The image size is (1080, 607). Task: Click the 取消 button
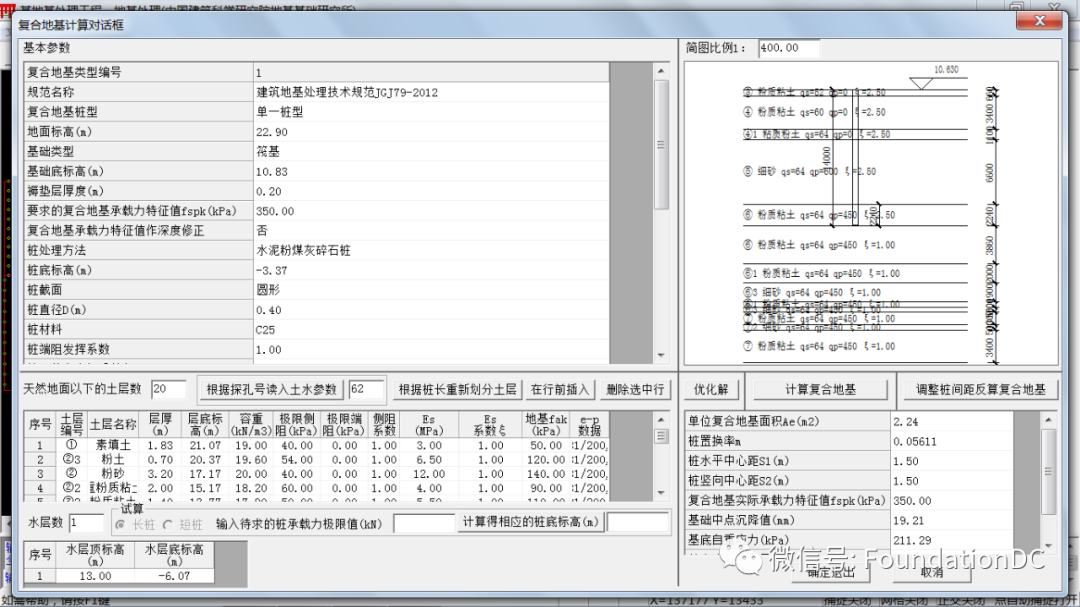click(x=931, y=573)
